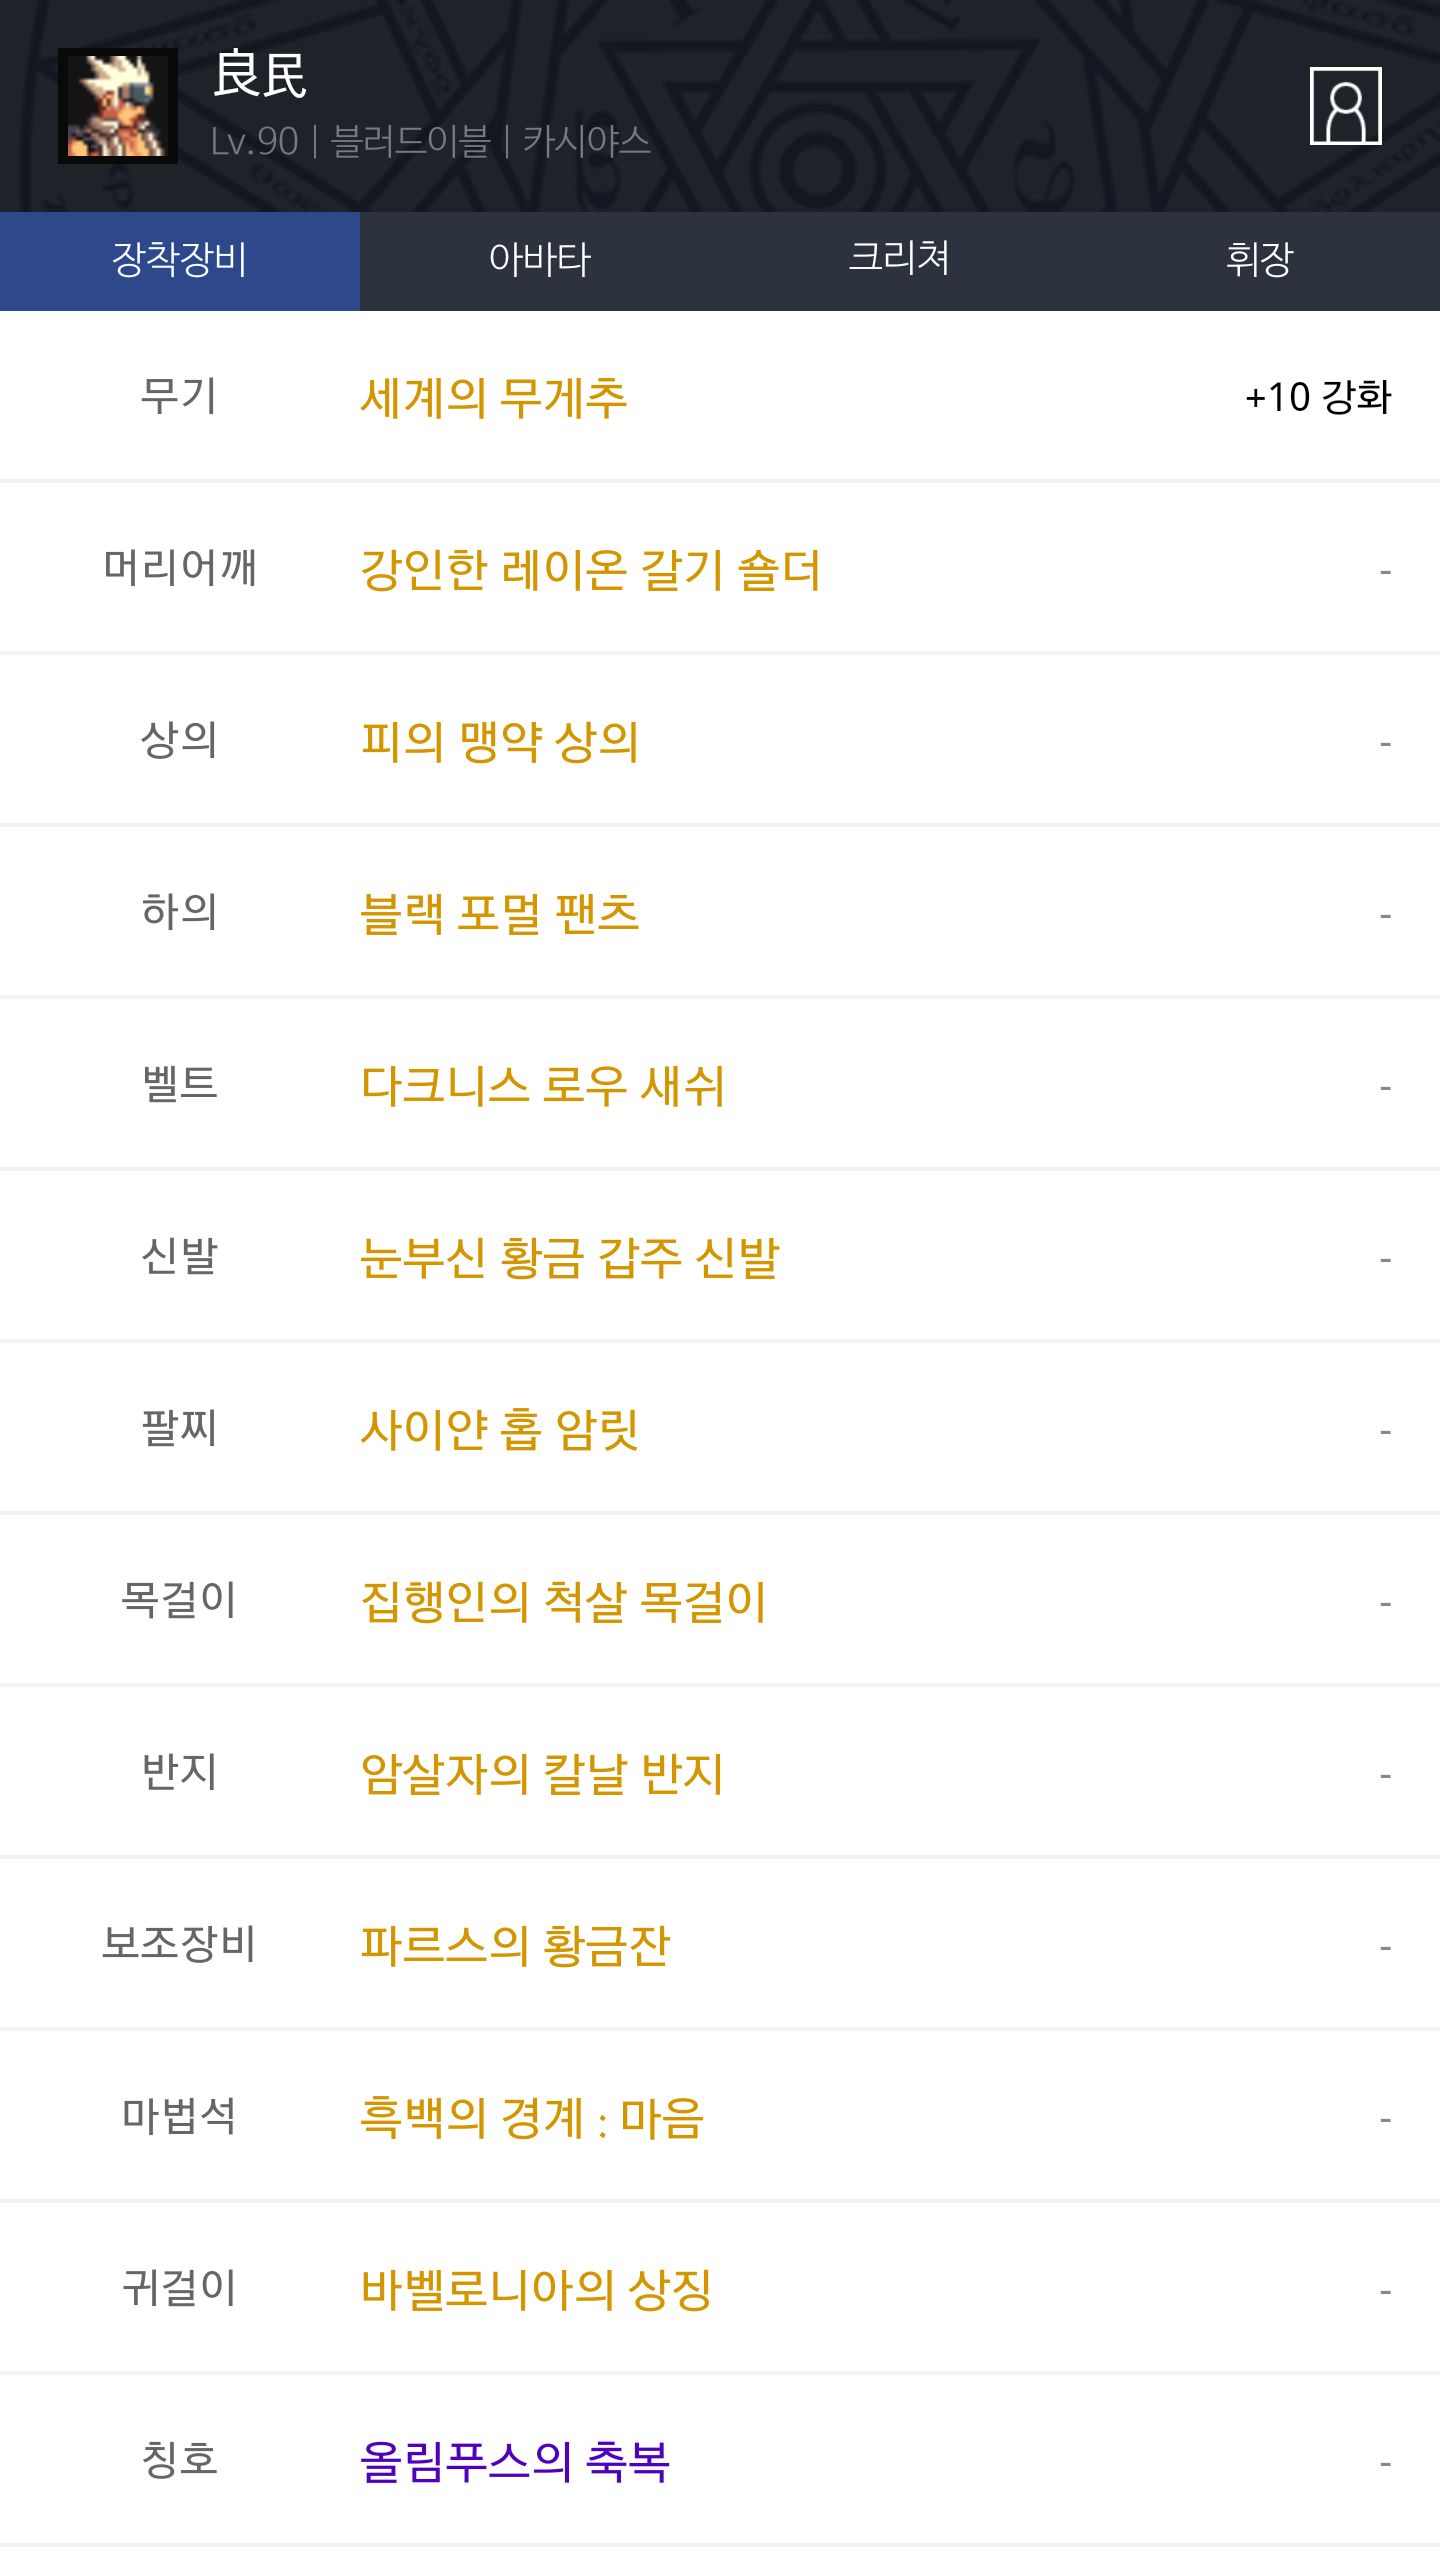Select top item 피의 맹약 상의
1440x2560 pixels.
click(x=499, y=742)
